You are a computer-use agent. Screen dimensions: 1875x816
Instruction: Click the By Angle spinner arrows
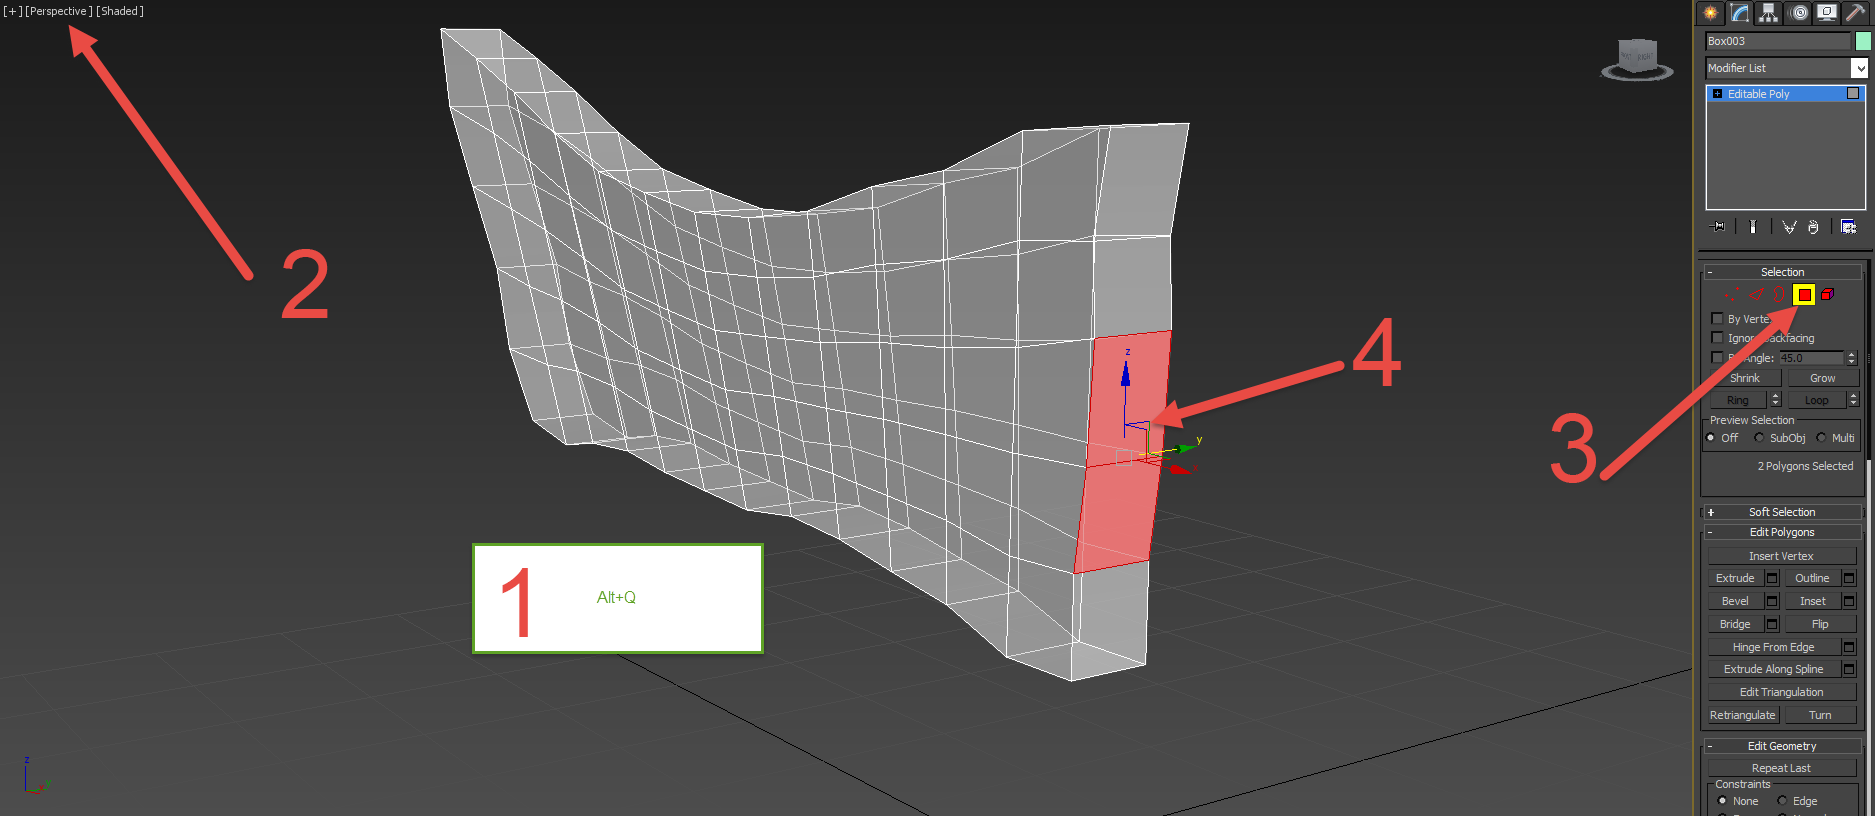click(1852, 358)
